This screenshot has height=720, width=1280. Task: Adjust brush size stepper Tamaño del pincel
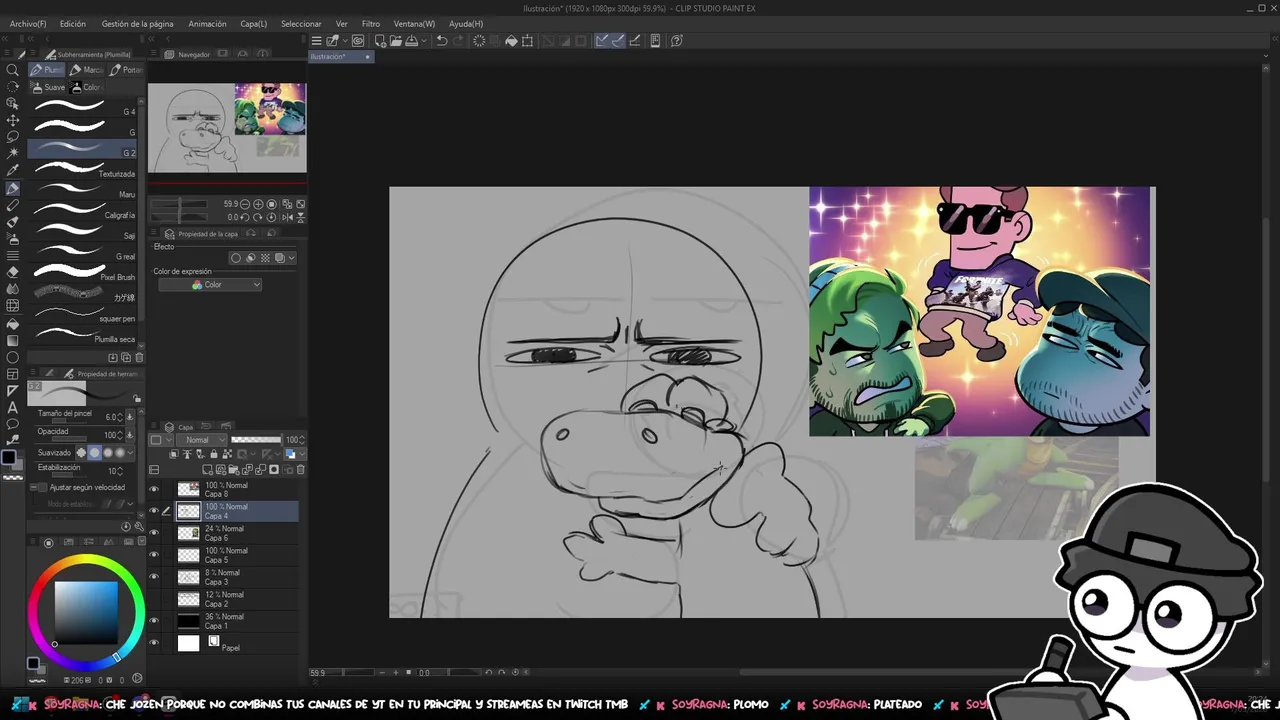coord(122,417)
